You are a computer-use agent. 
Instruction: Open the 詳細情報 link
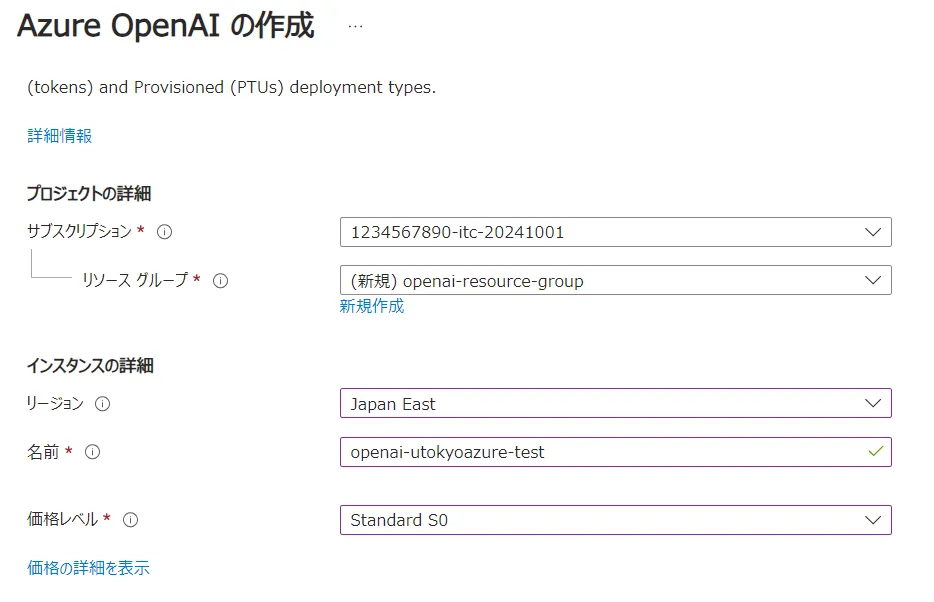click(59, 136)
